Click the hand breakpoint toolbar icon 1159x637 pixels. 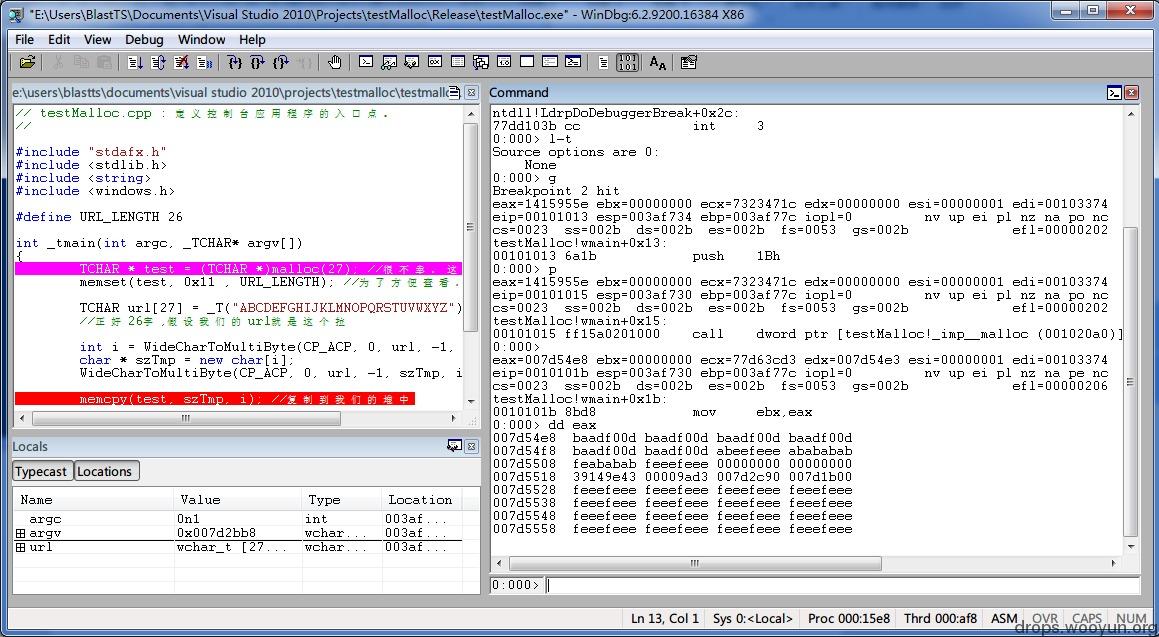point(334,62)
